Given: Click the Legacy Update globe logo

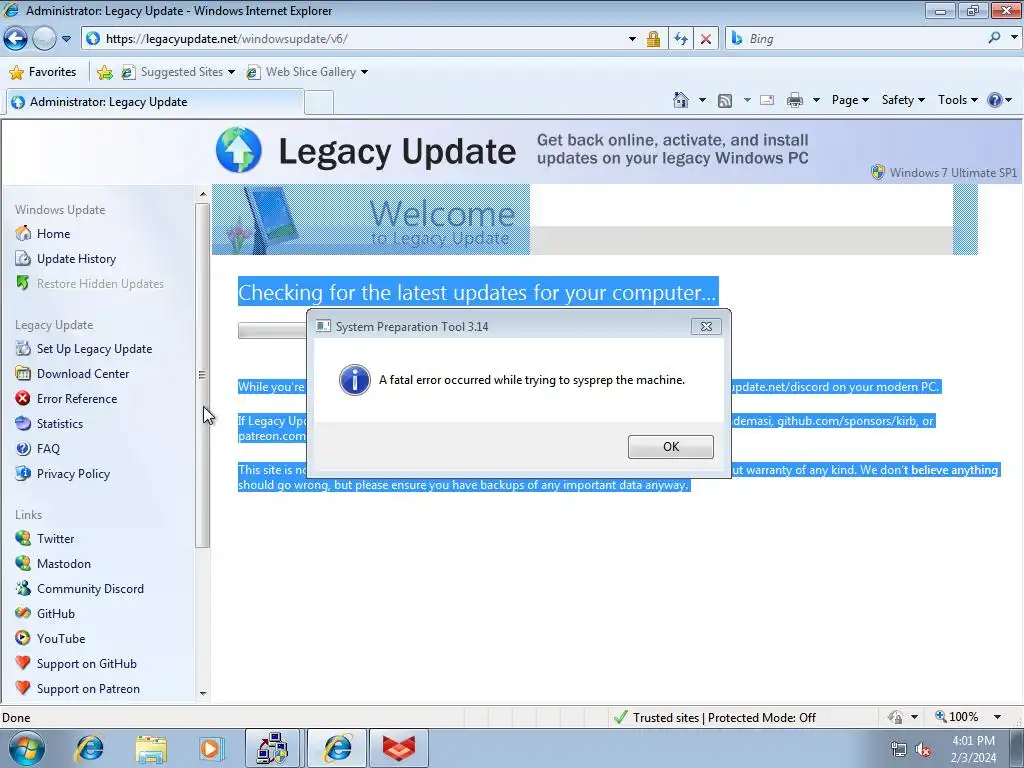Looking at the screenshot, I should [239, 150].
